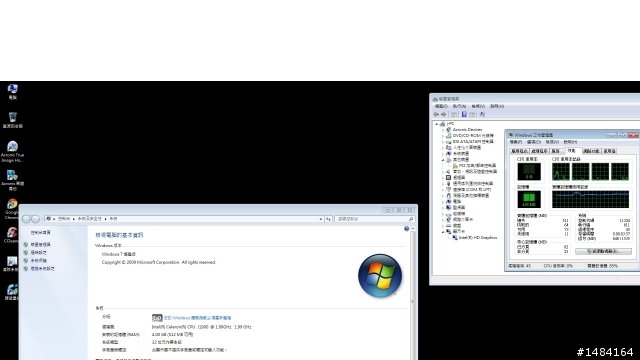Select 滑鼠及其他指標裝置 node in Device Manager
Viewport: 640px width, 360px height.
(471, 196)
